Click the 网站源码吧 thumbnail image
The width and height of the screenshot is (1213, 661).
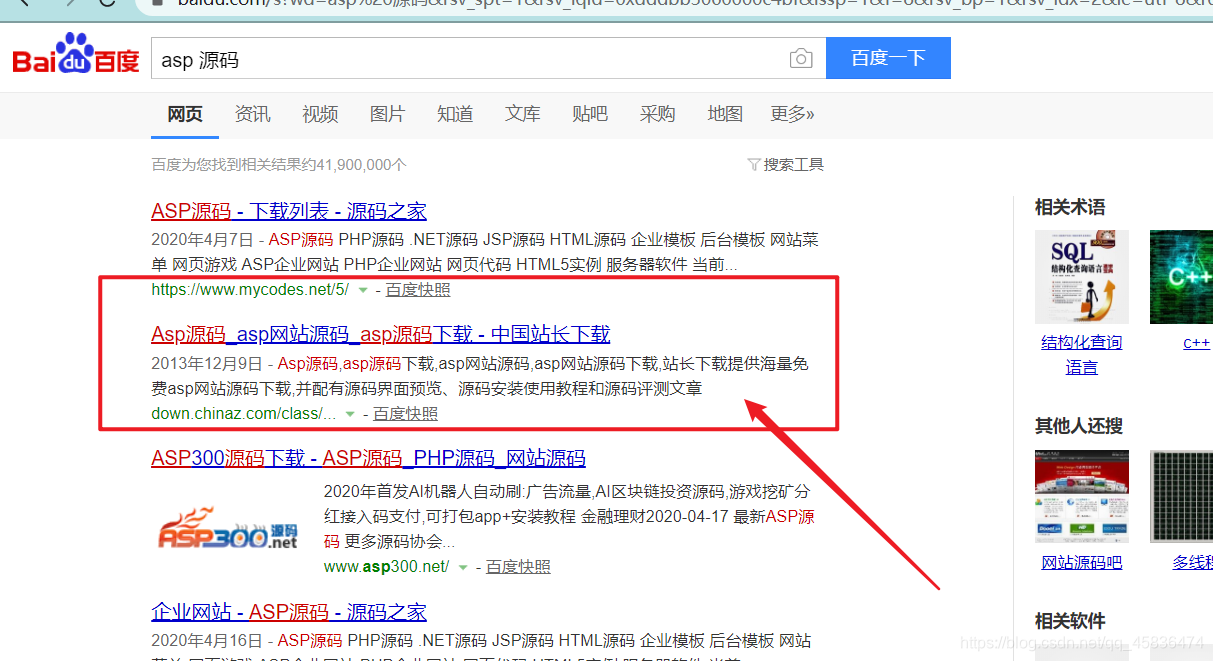click(1082, 497)
